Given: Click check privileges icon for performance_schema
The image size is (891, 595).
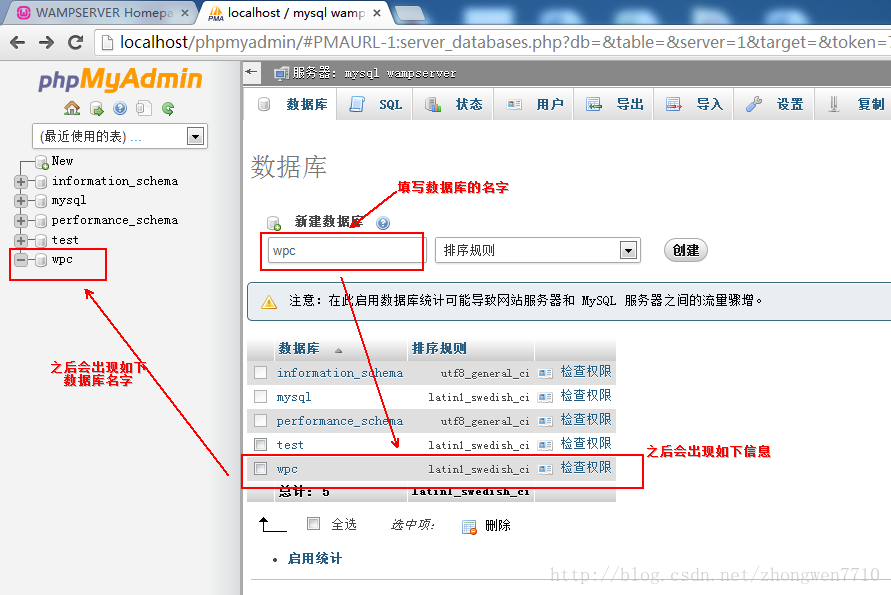Looking at the screenshot, I should tap(546, 421).
